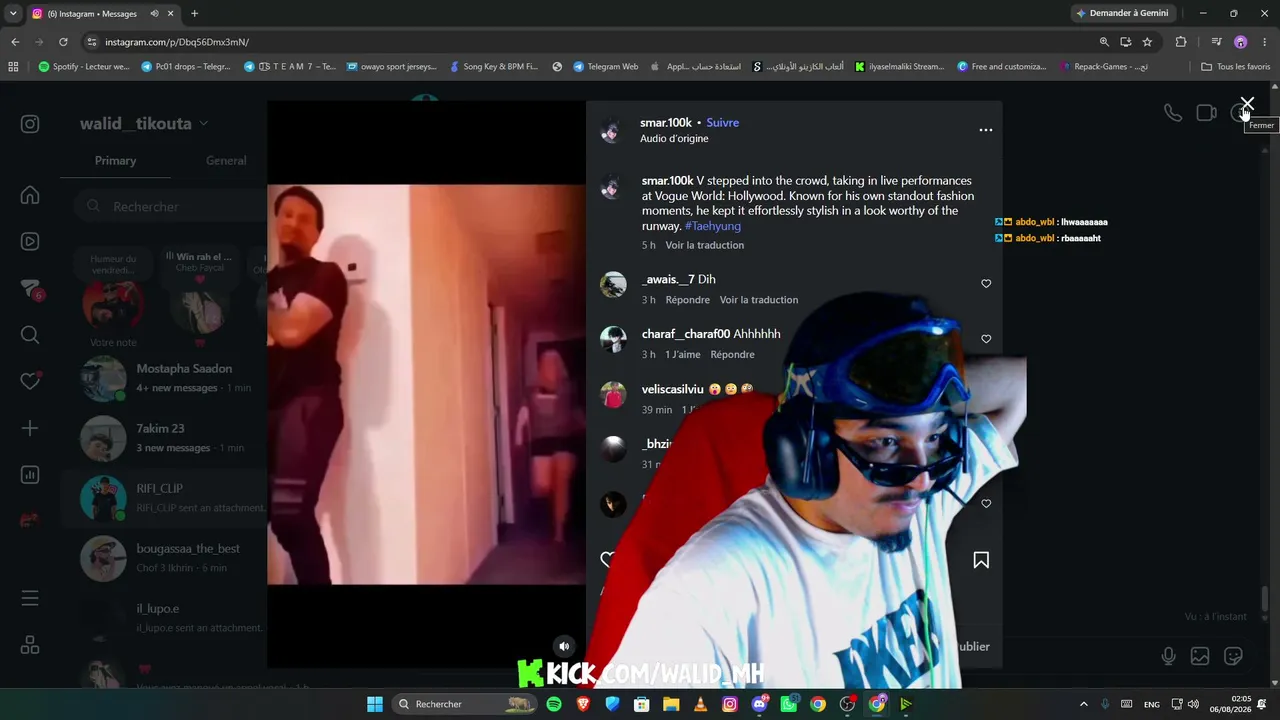Open Brave browser from the taskbar
The image size is (1280, 720).
pos(583,704)
